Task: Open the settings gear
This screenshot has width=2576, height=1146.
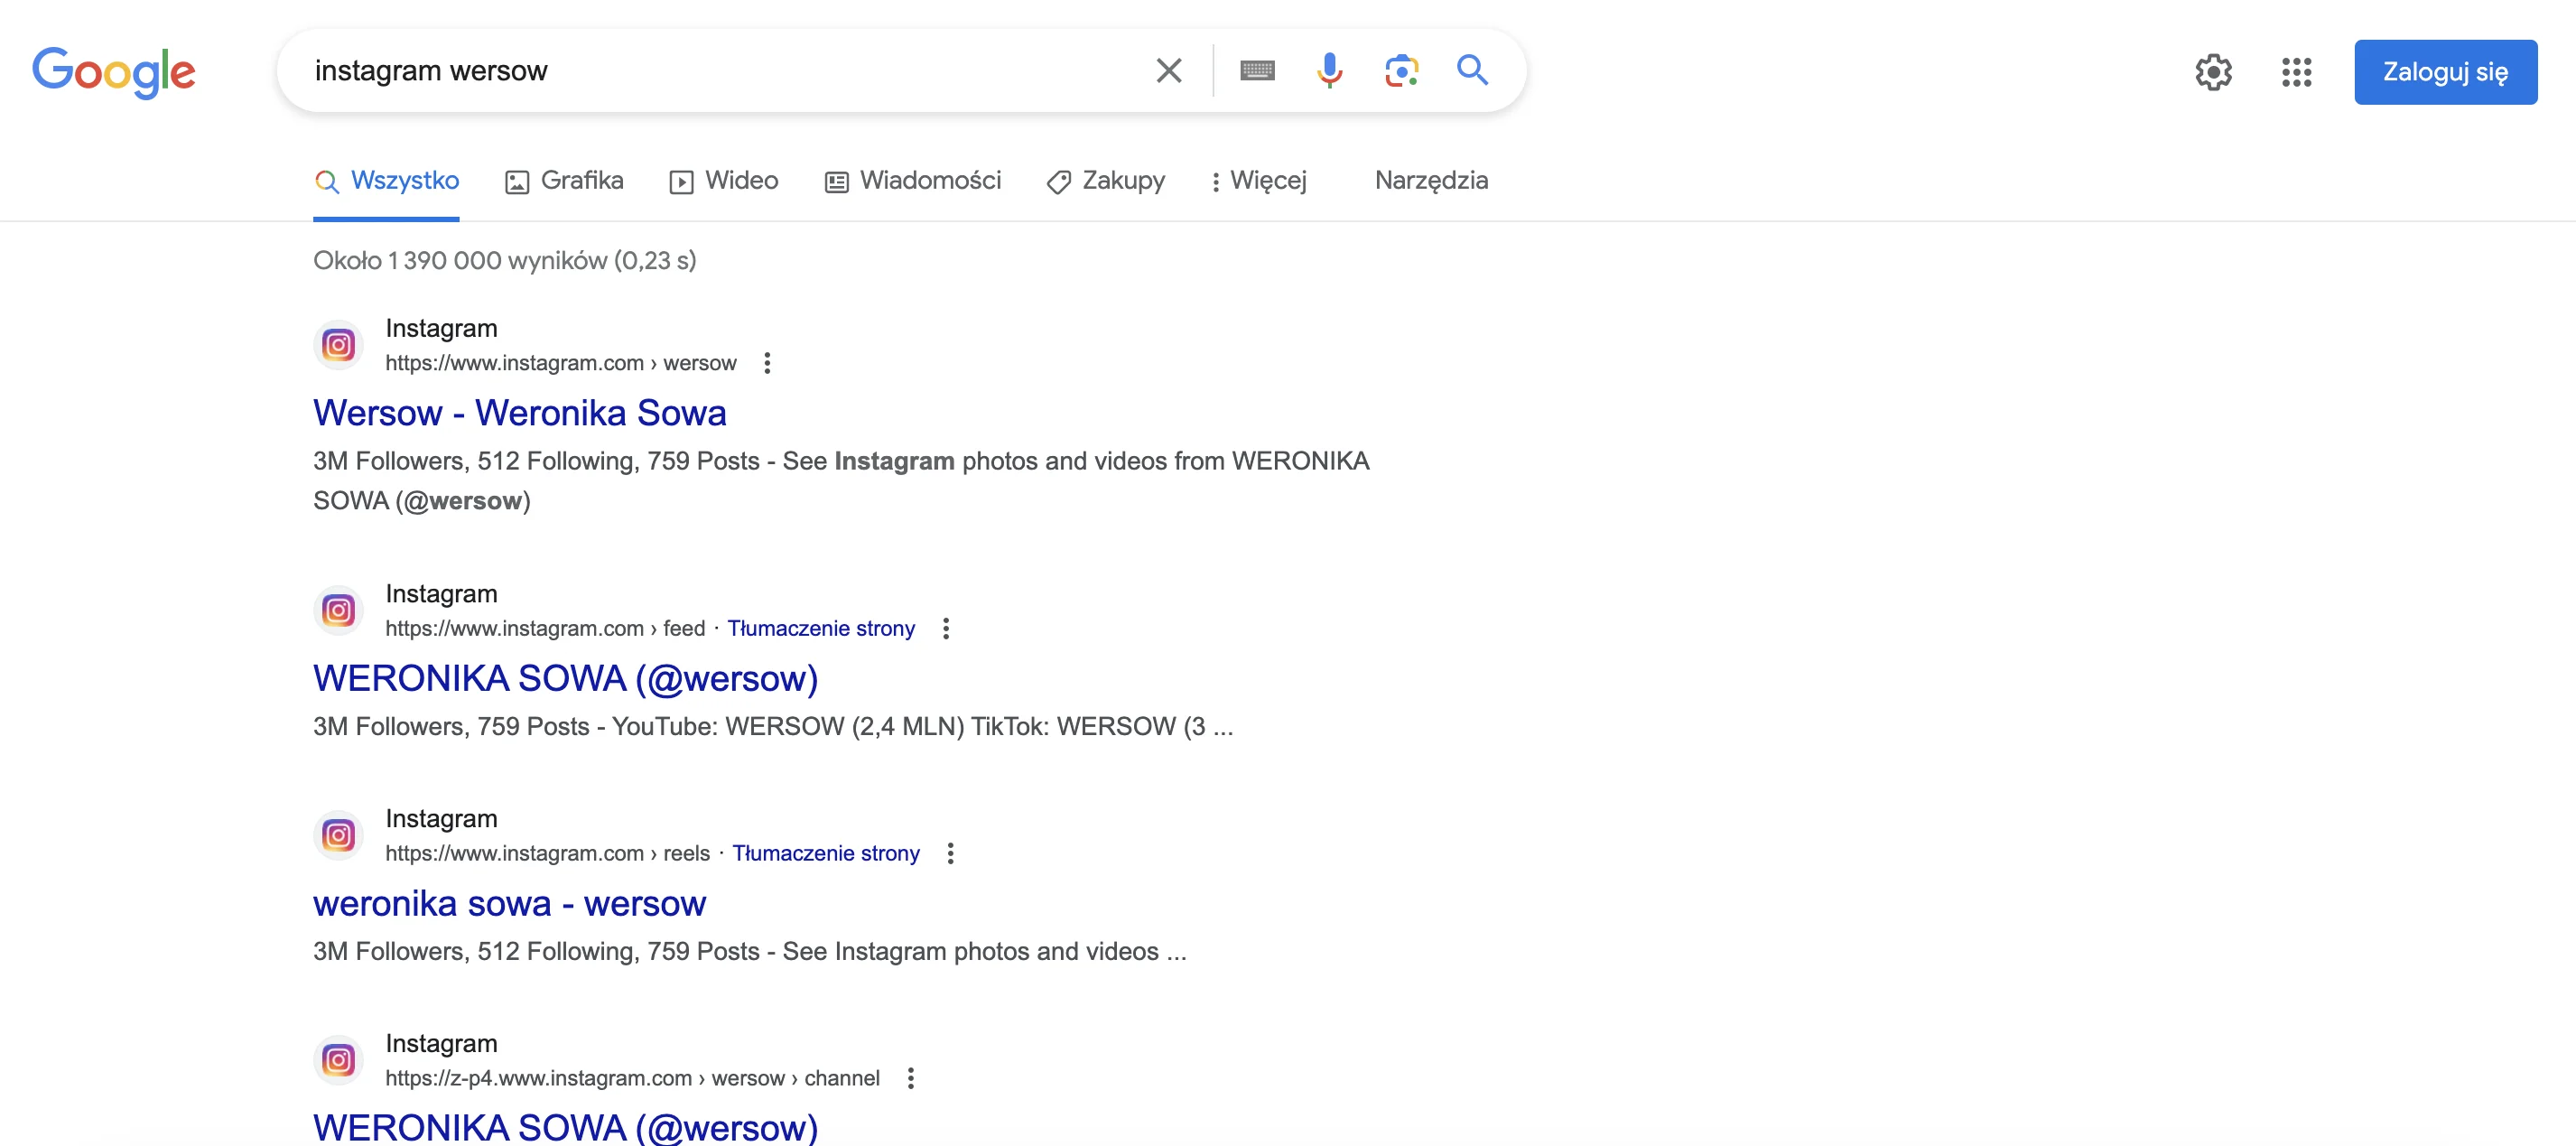Action: point(2213,72)
